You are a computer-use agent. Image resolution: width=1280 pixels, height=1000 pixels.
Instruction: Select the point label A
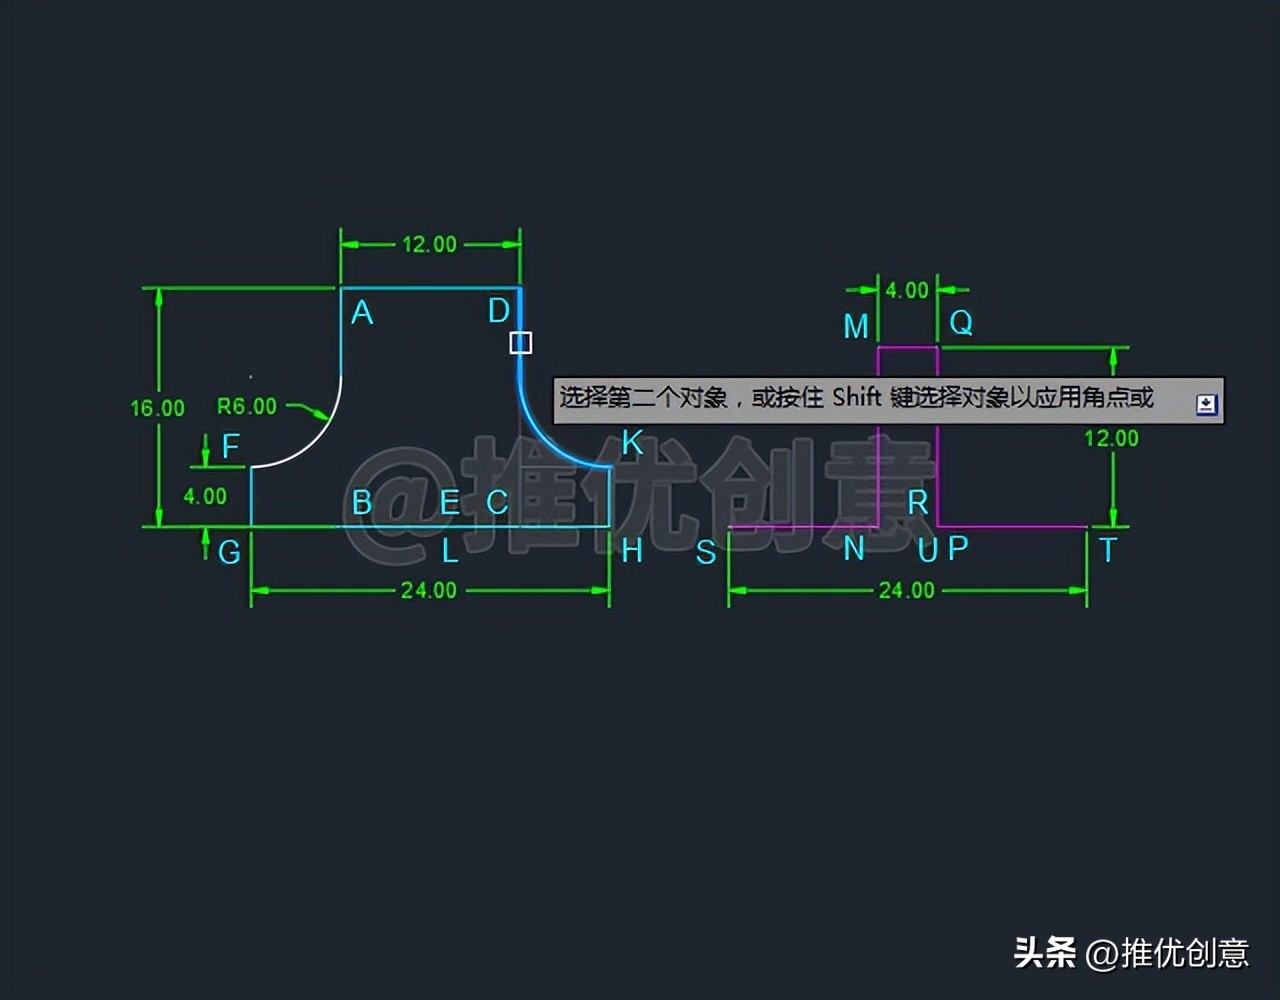coord(362,313)
